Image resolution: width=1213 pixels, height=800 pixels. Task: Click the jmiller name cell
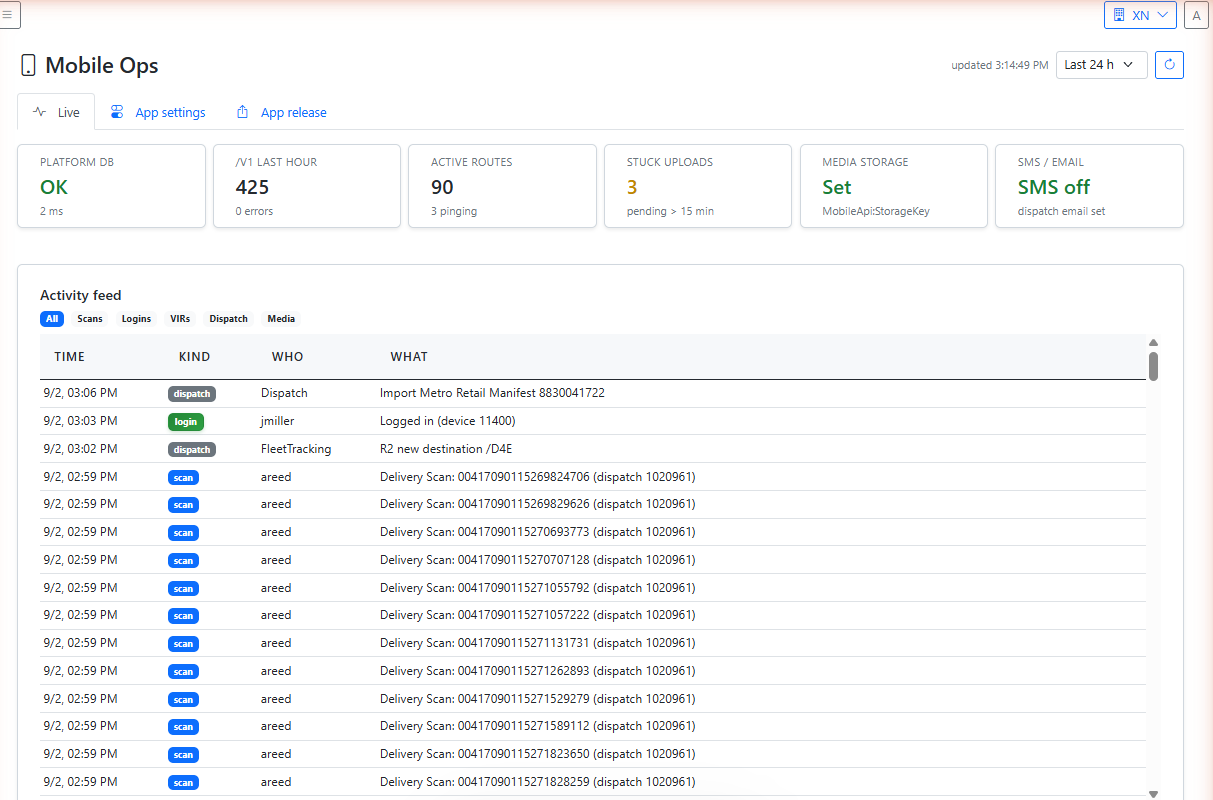278,421
